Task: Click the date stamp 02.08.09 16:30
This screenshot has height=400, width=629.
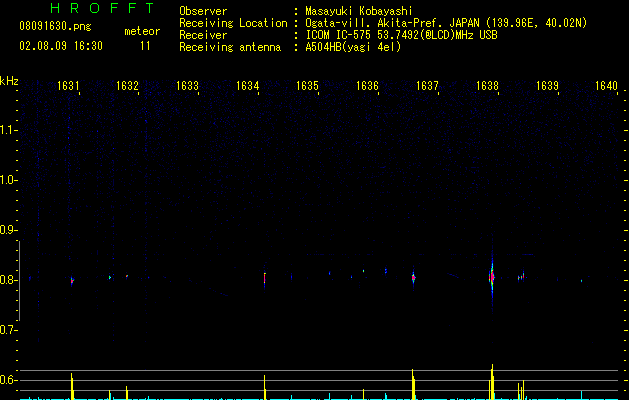Action: tap(61, 46)
